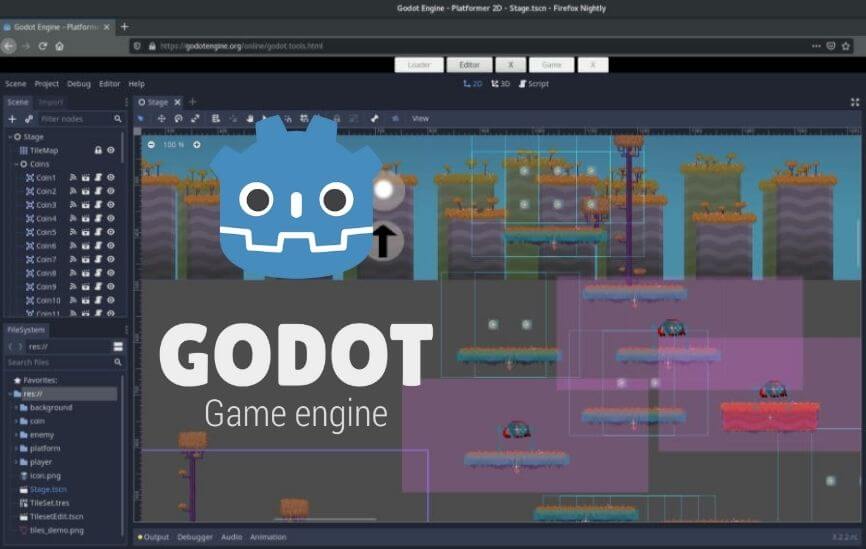
Task: Click the Filter nodes search field
Action: [76, 119]
